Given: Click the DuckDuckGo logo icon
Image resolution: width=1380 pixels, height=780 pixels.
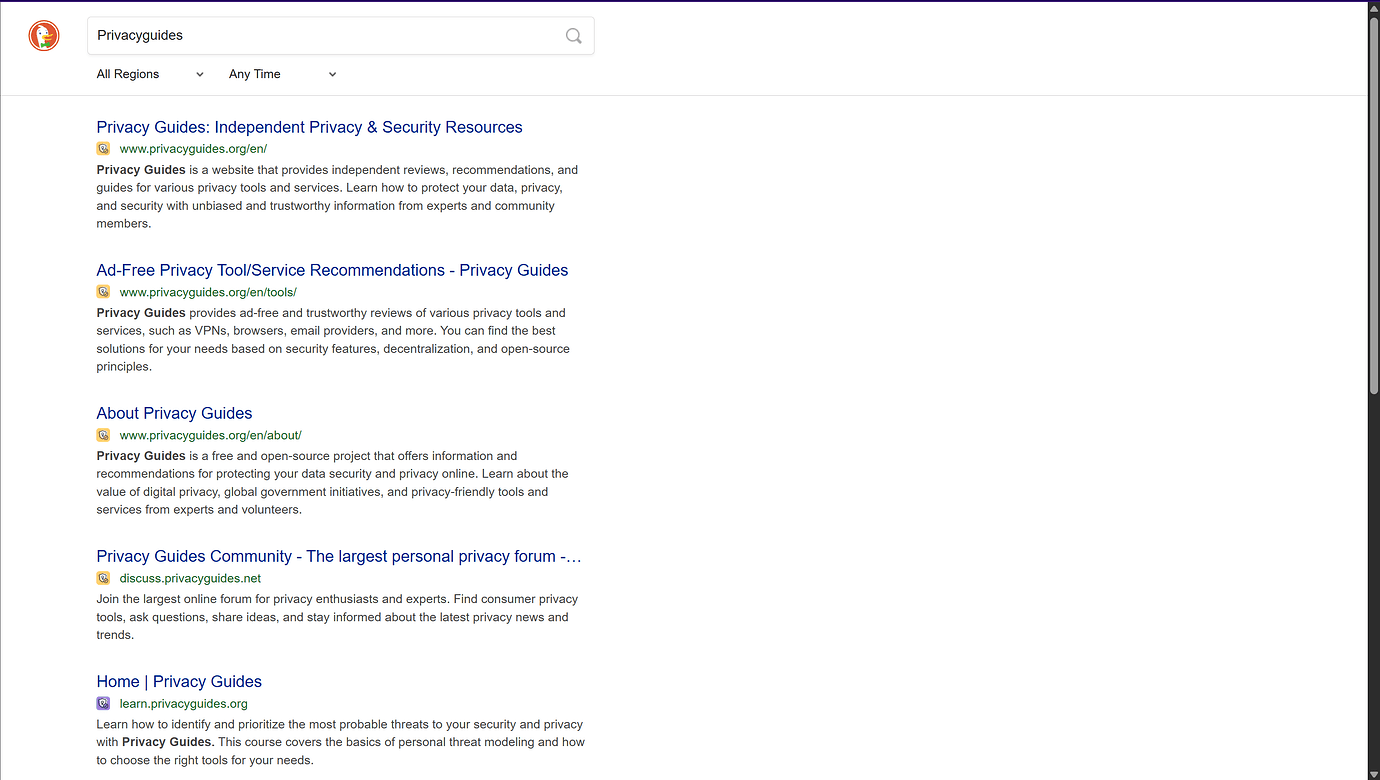Looking at the screenshot, I should point(44,35).
